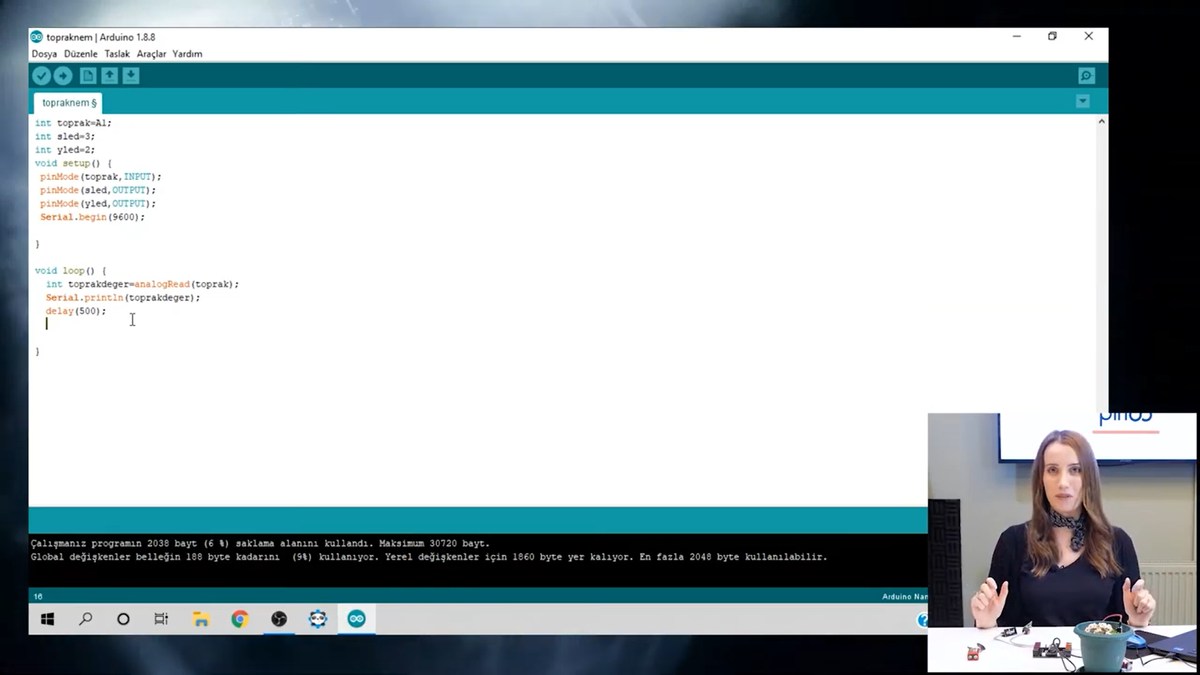The image size is (1200, 675).
Task: Save the sketch with the down-arrow icon
Action: (x=131, y=76)
